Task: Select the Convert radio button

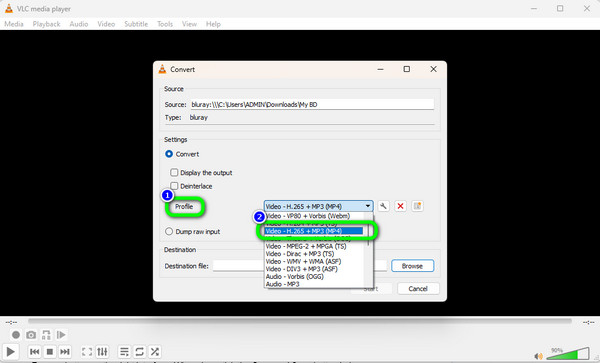Action: pos(169,154)
